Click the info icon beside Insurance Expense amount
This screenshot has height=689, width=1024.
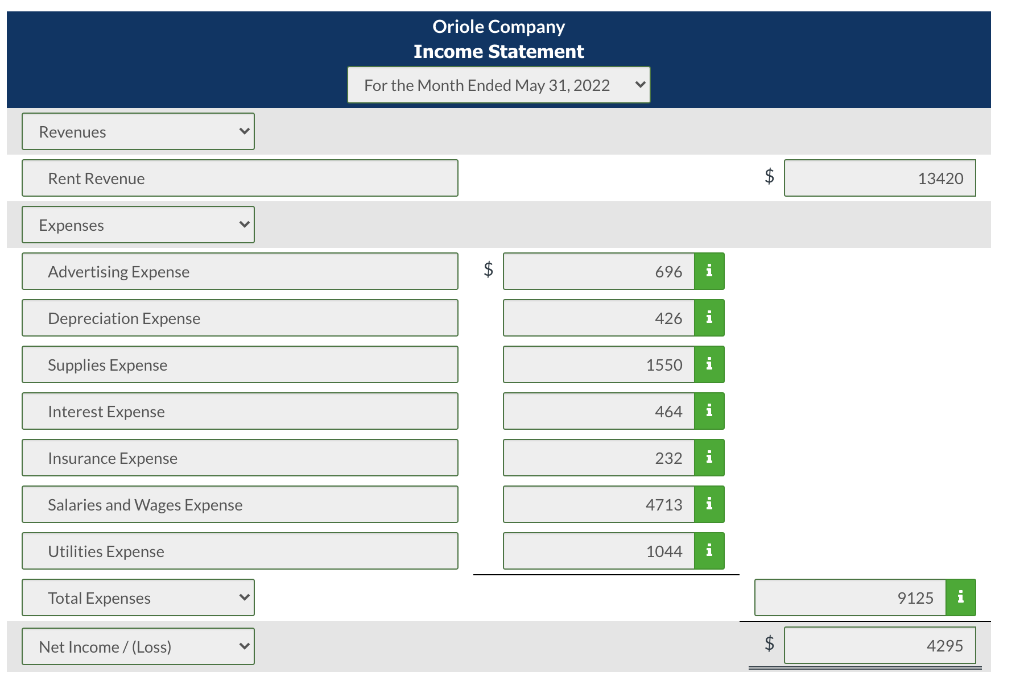(x=711, y=457)
